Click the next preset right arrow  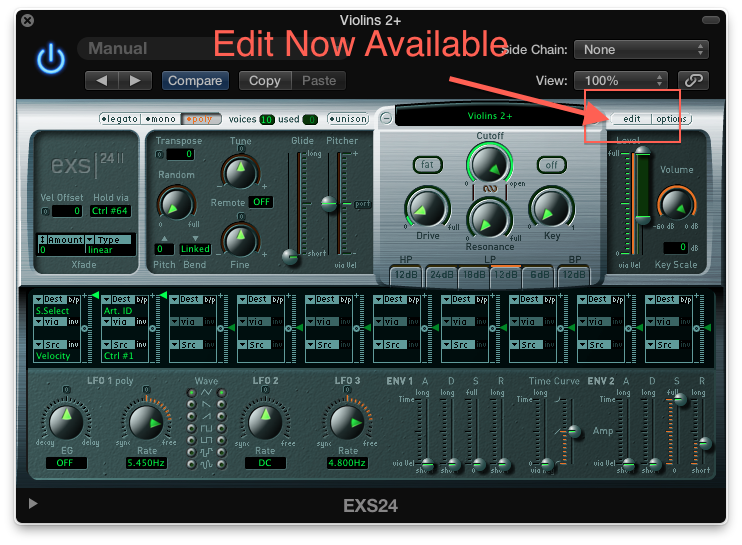pyautogui.click(x=135, y=80)
